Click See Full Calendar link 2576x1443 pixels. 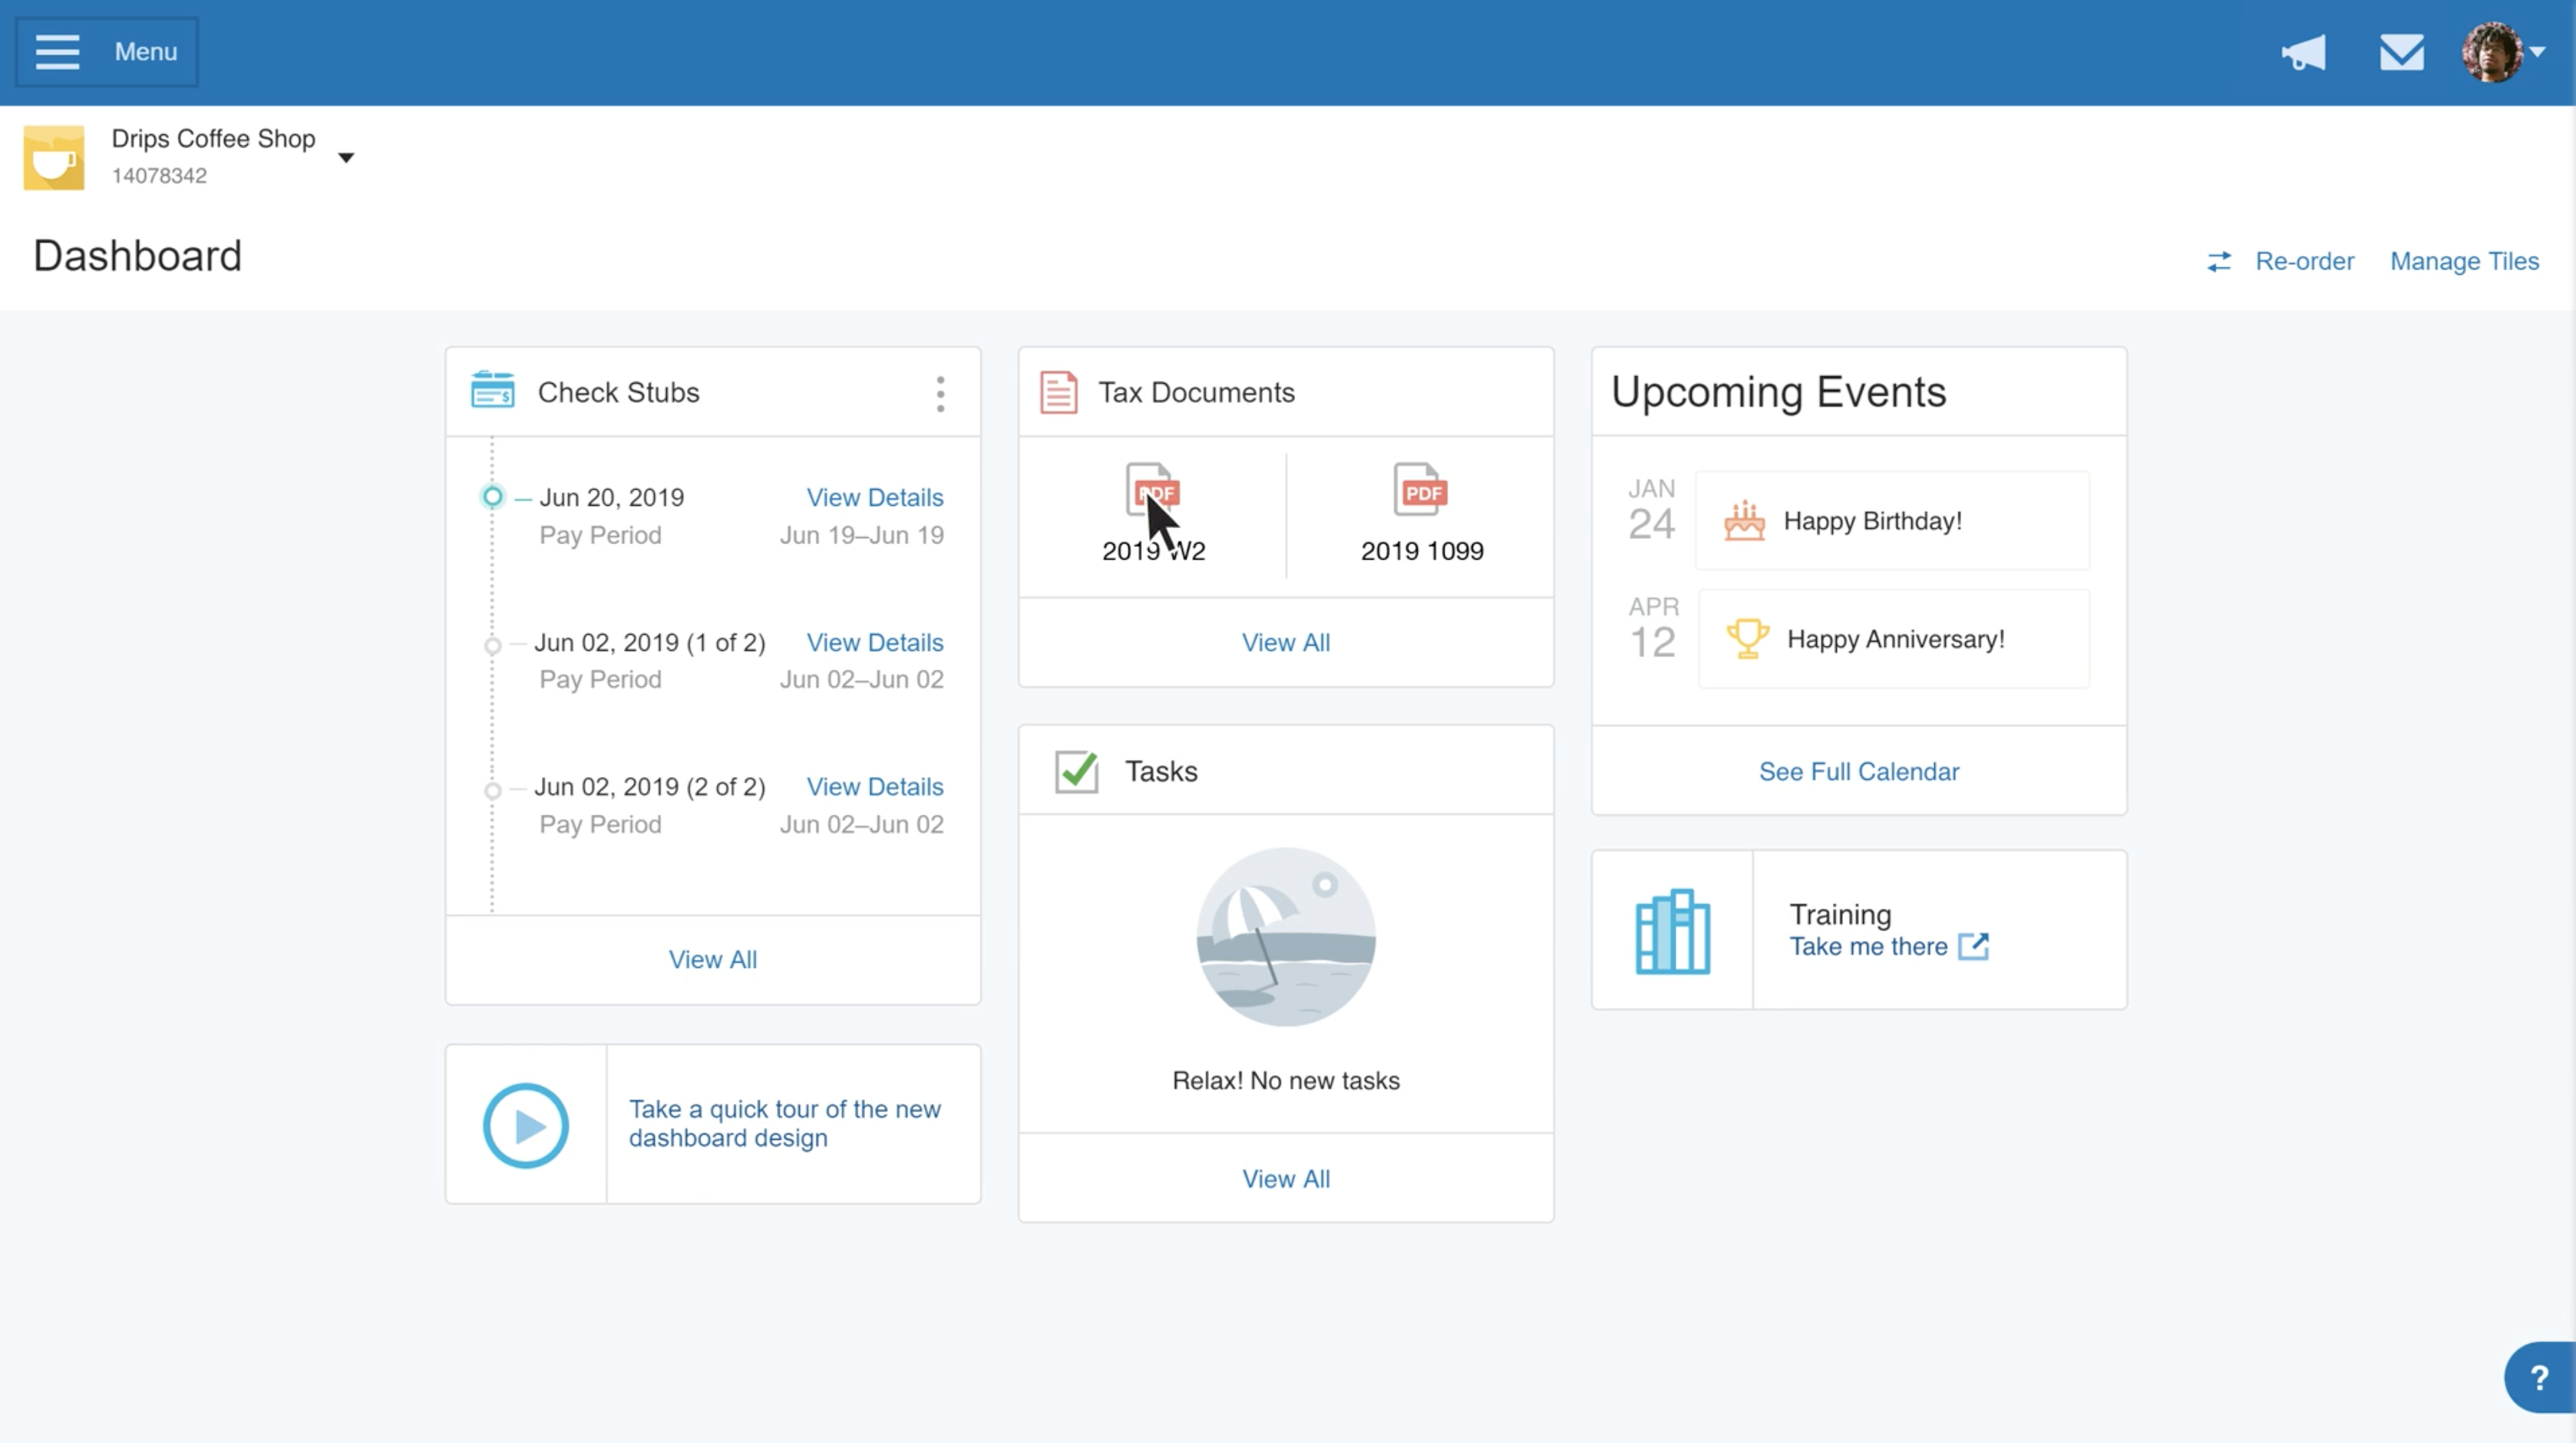point(1859,771)
